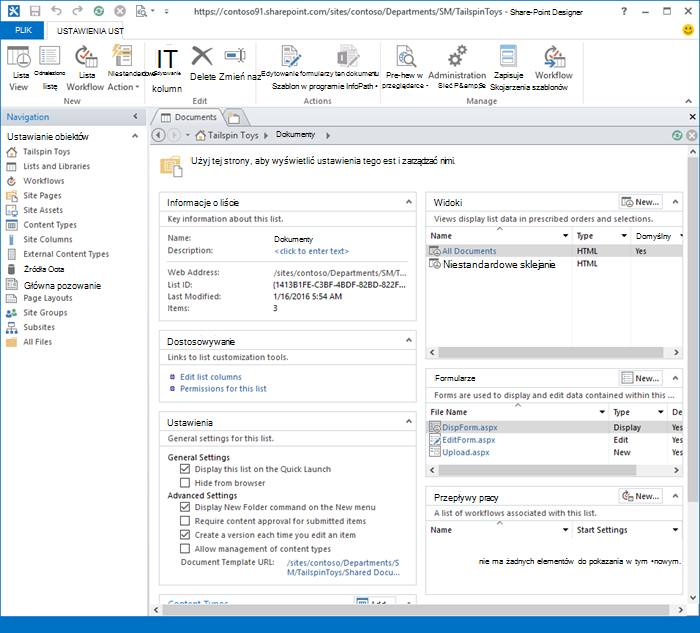
Task: Open the Name column dropdown in Widoki
Action: point(565,236)
